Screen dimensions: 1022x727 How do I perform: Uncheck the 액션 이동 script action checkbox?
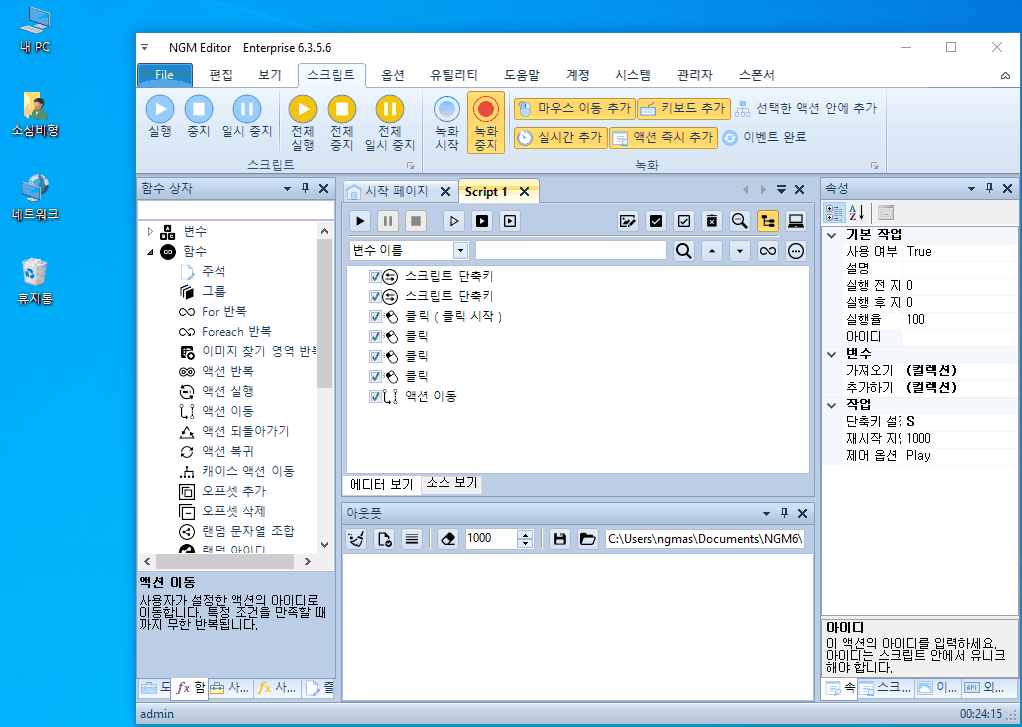coord(375,396)
